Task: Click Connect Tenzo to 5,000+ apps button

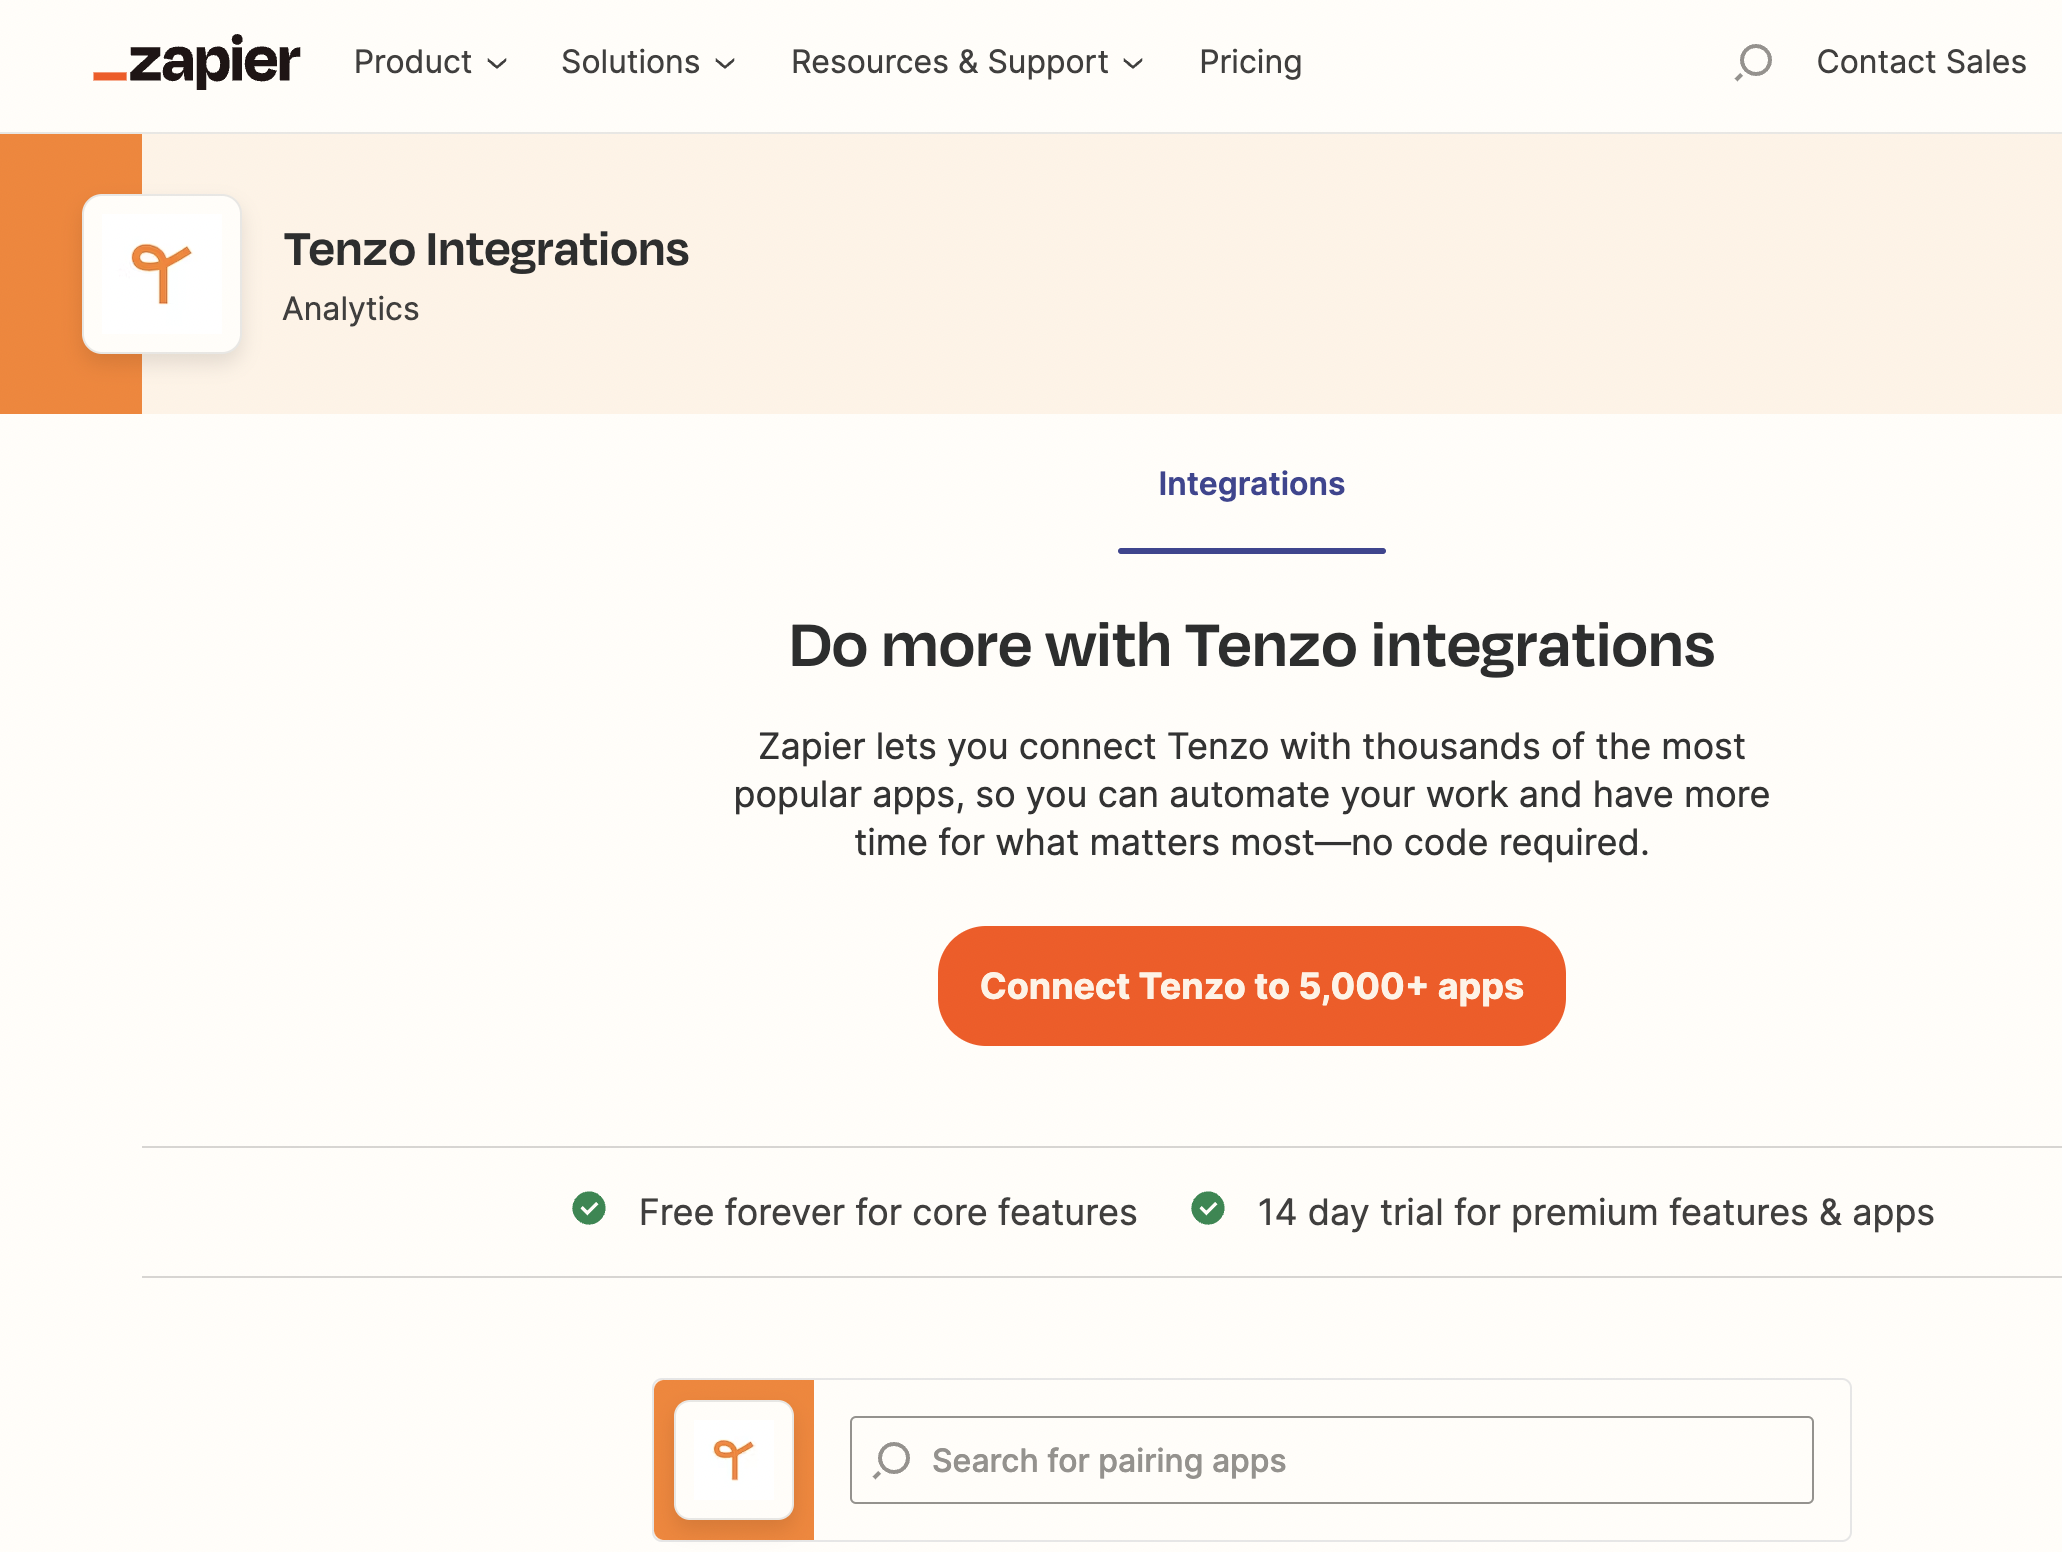Action: coord(1251,986)
